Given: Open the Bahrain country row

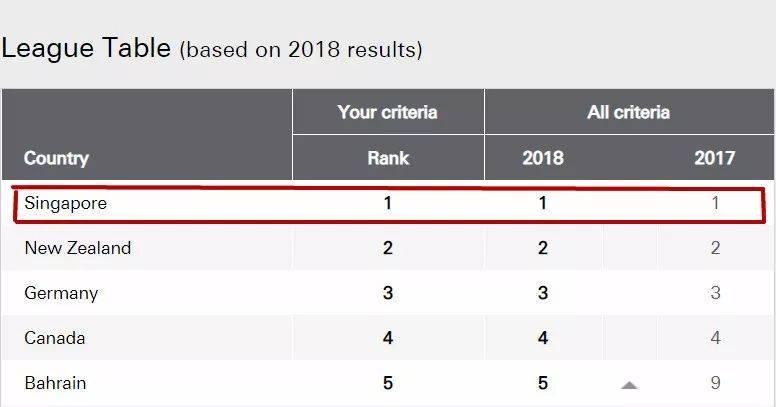Looking at the screenshot, I should (56, 383).
